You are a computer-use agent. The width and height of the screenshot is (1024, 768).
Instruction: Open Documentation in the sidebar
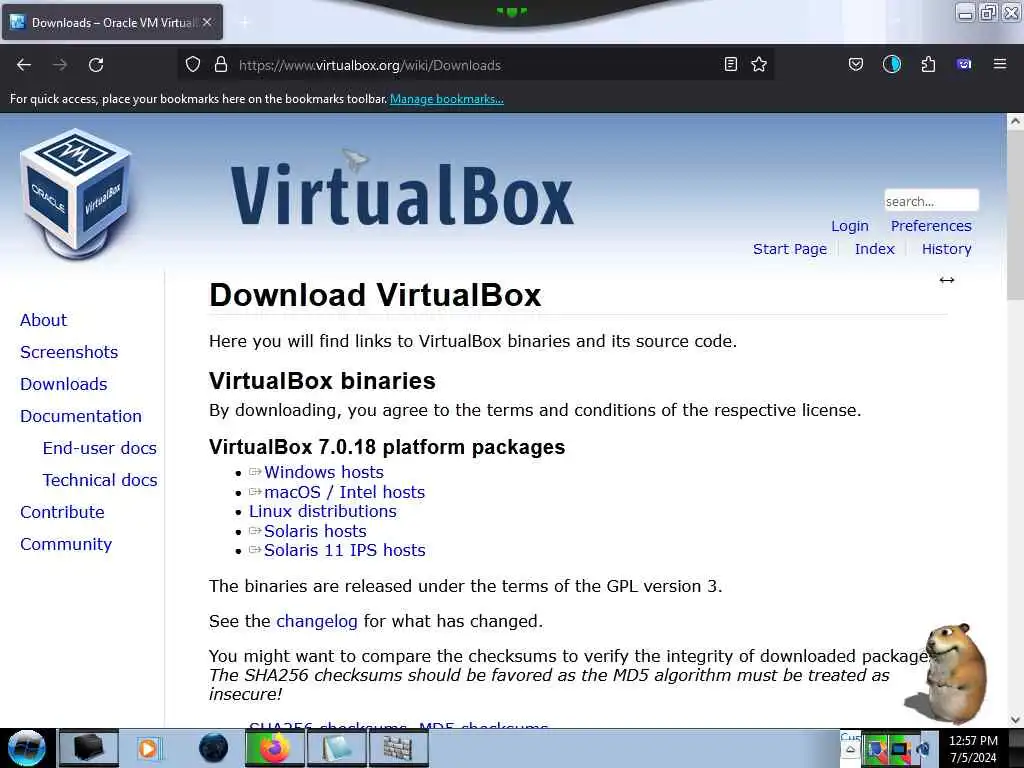click(x=81, y=416)
